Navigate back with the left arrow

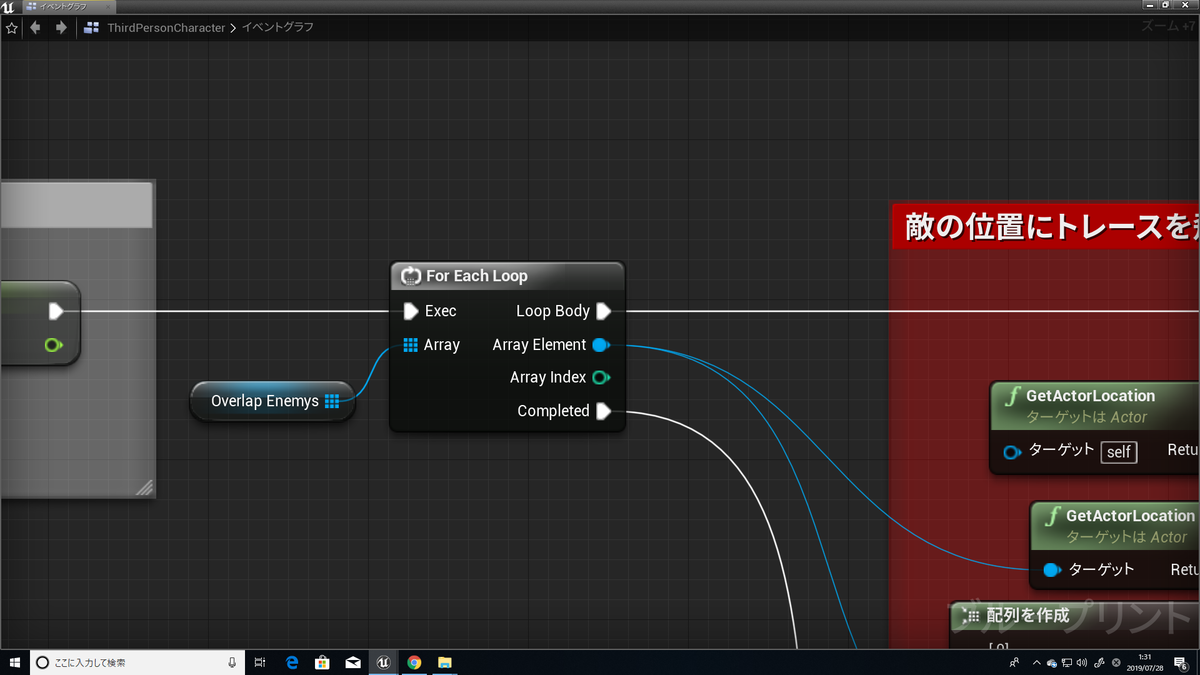pyautogui.click(x=36, y=28)
